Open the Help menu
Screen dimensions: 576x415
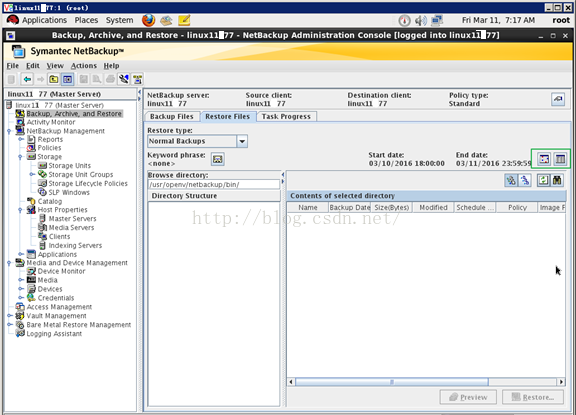(x=111, y=66)
